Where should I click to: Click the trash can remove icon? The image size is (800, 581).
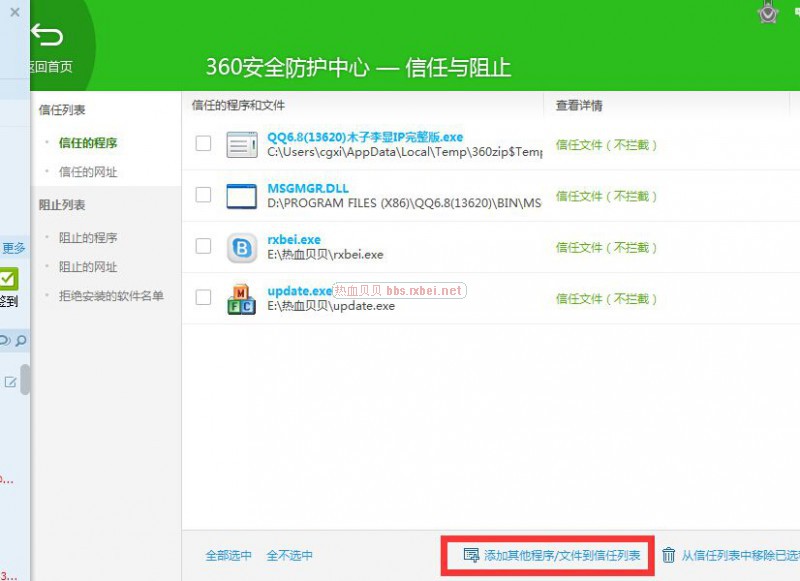[669, 555]
